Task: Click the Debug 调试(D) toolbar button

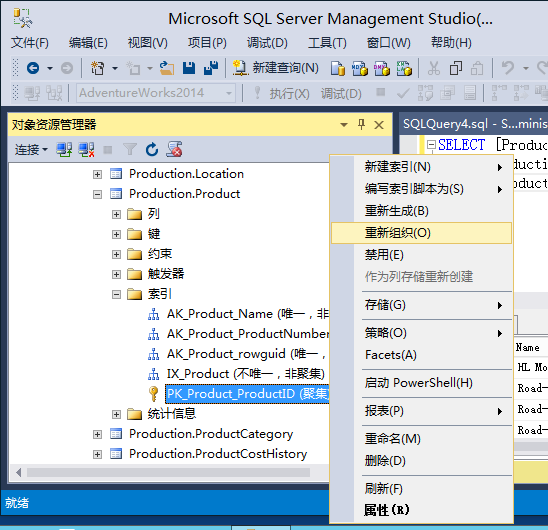Action: [341, 93]
